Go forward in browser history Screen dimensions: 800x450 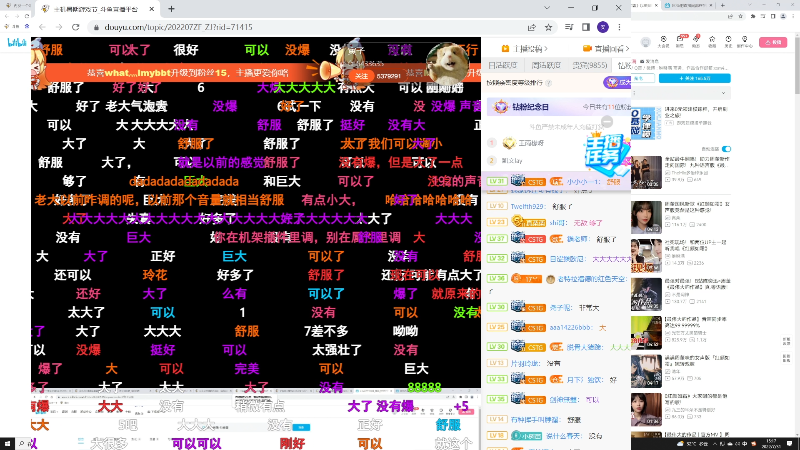(x=59, y=27)
